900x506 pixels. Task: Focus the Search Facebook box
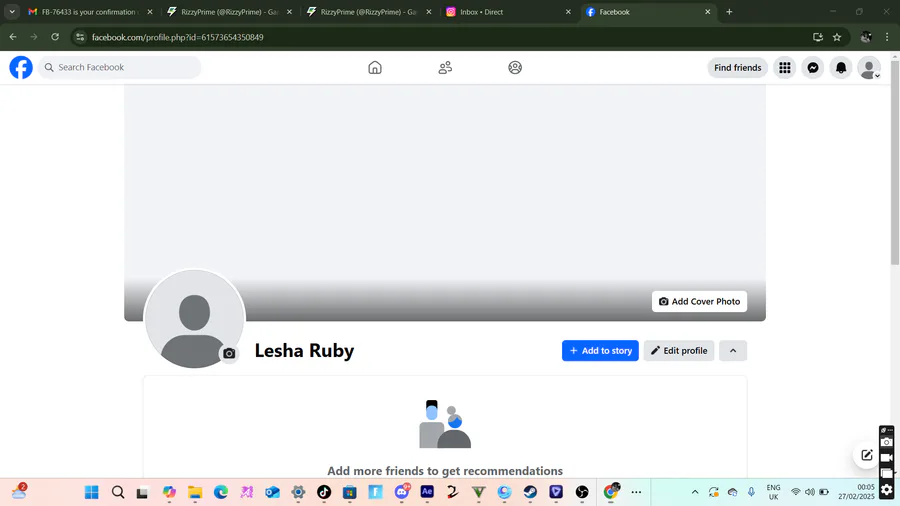pos(119,67)
